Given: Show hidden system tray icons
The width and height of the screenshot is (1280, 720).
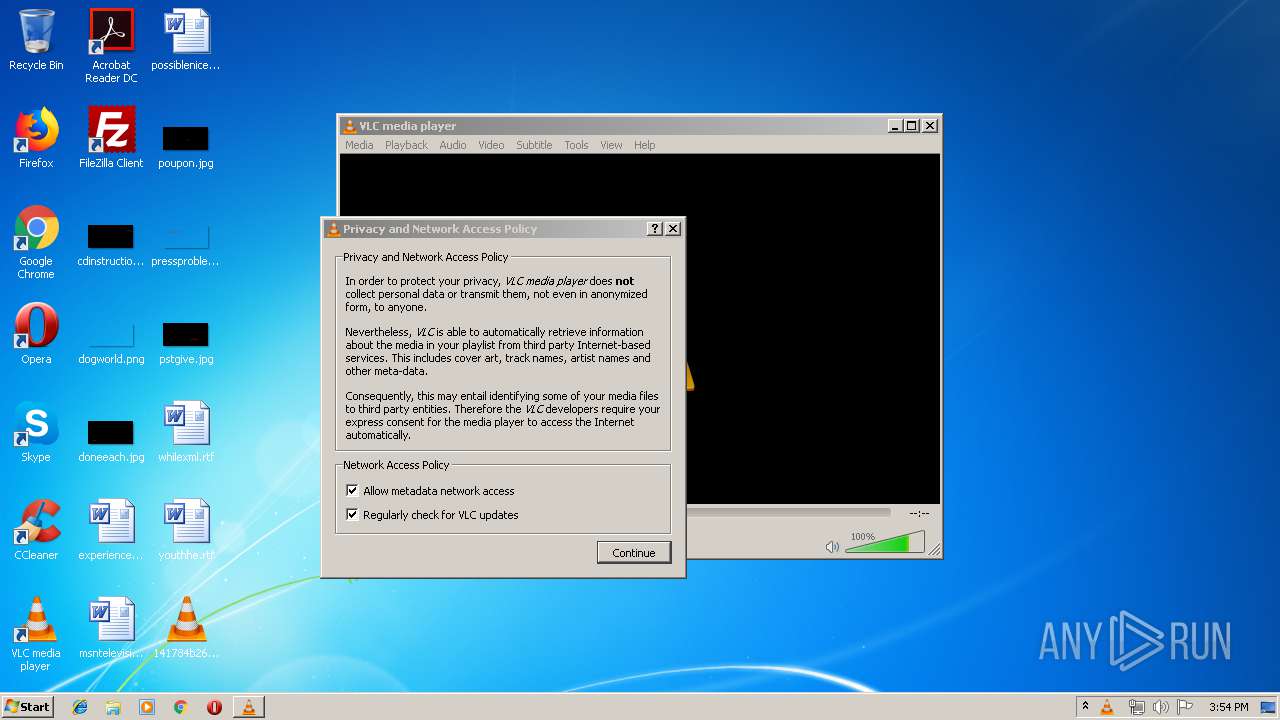Looking at the screenshot, I should (x=1085, y=707).
